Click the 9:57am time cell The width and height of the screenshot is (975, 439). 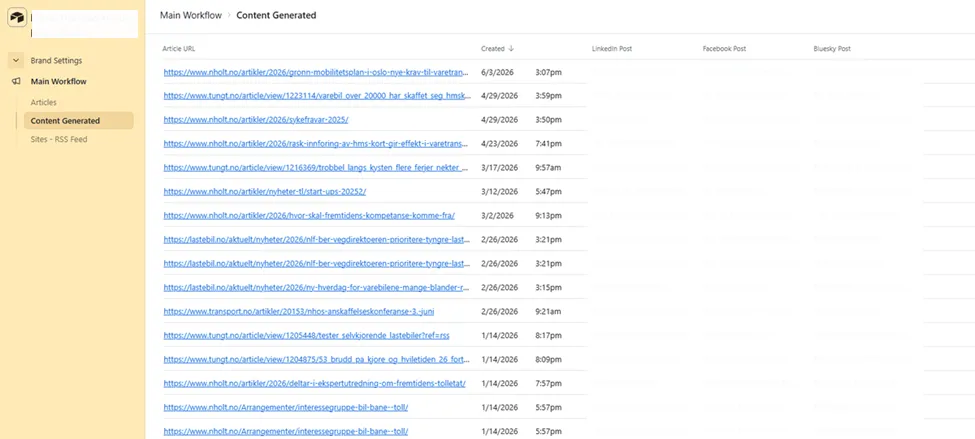coord(548,168)
